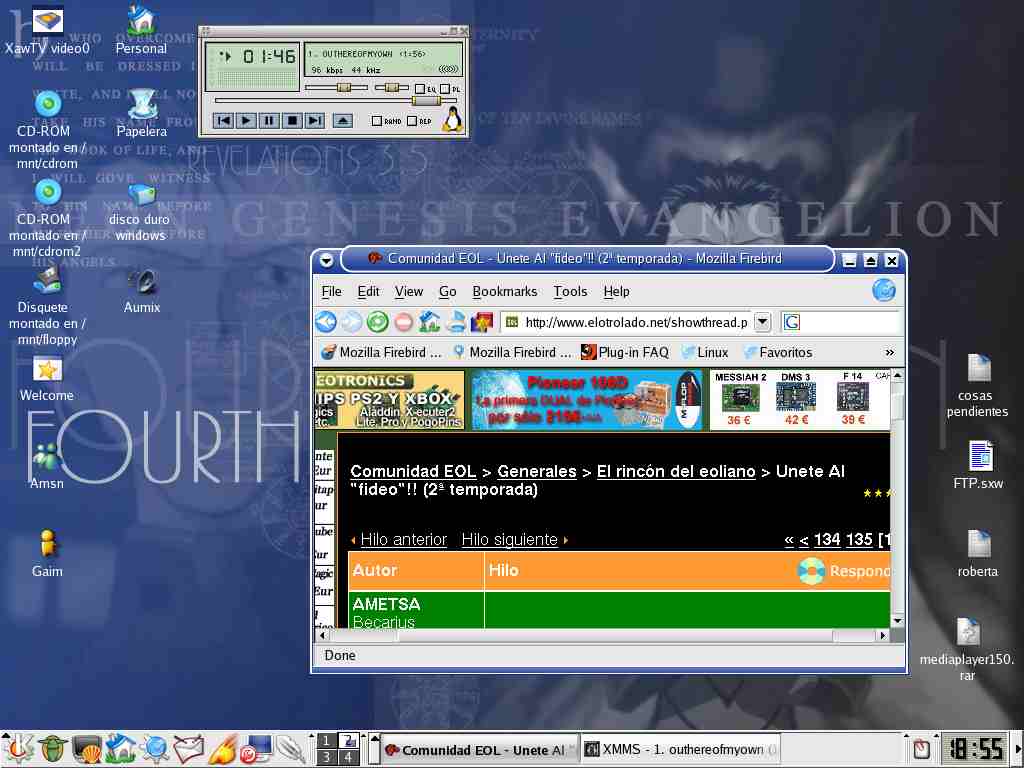1024x768 pixels.
Task: Open the File menu in Firebird
Action: (332, 291)
